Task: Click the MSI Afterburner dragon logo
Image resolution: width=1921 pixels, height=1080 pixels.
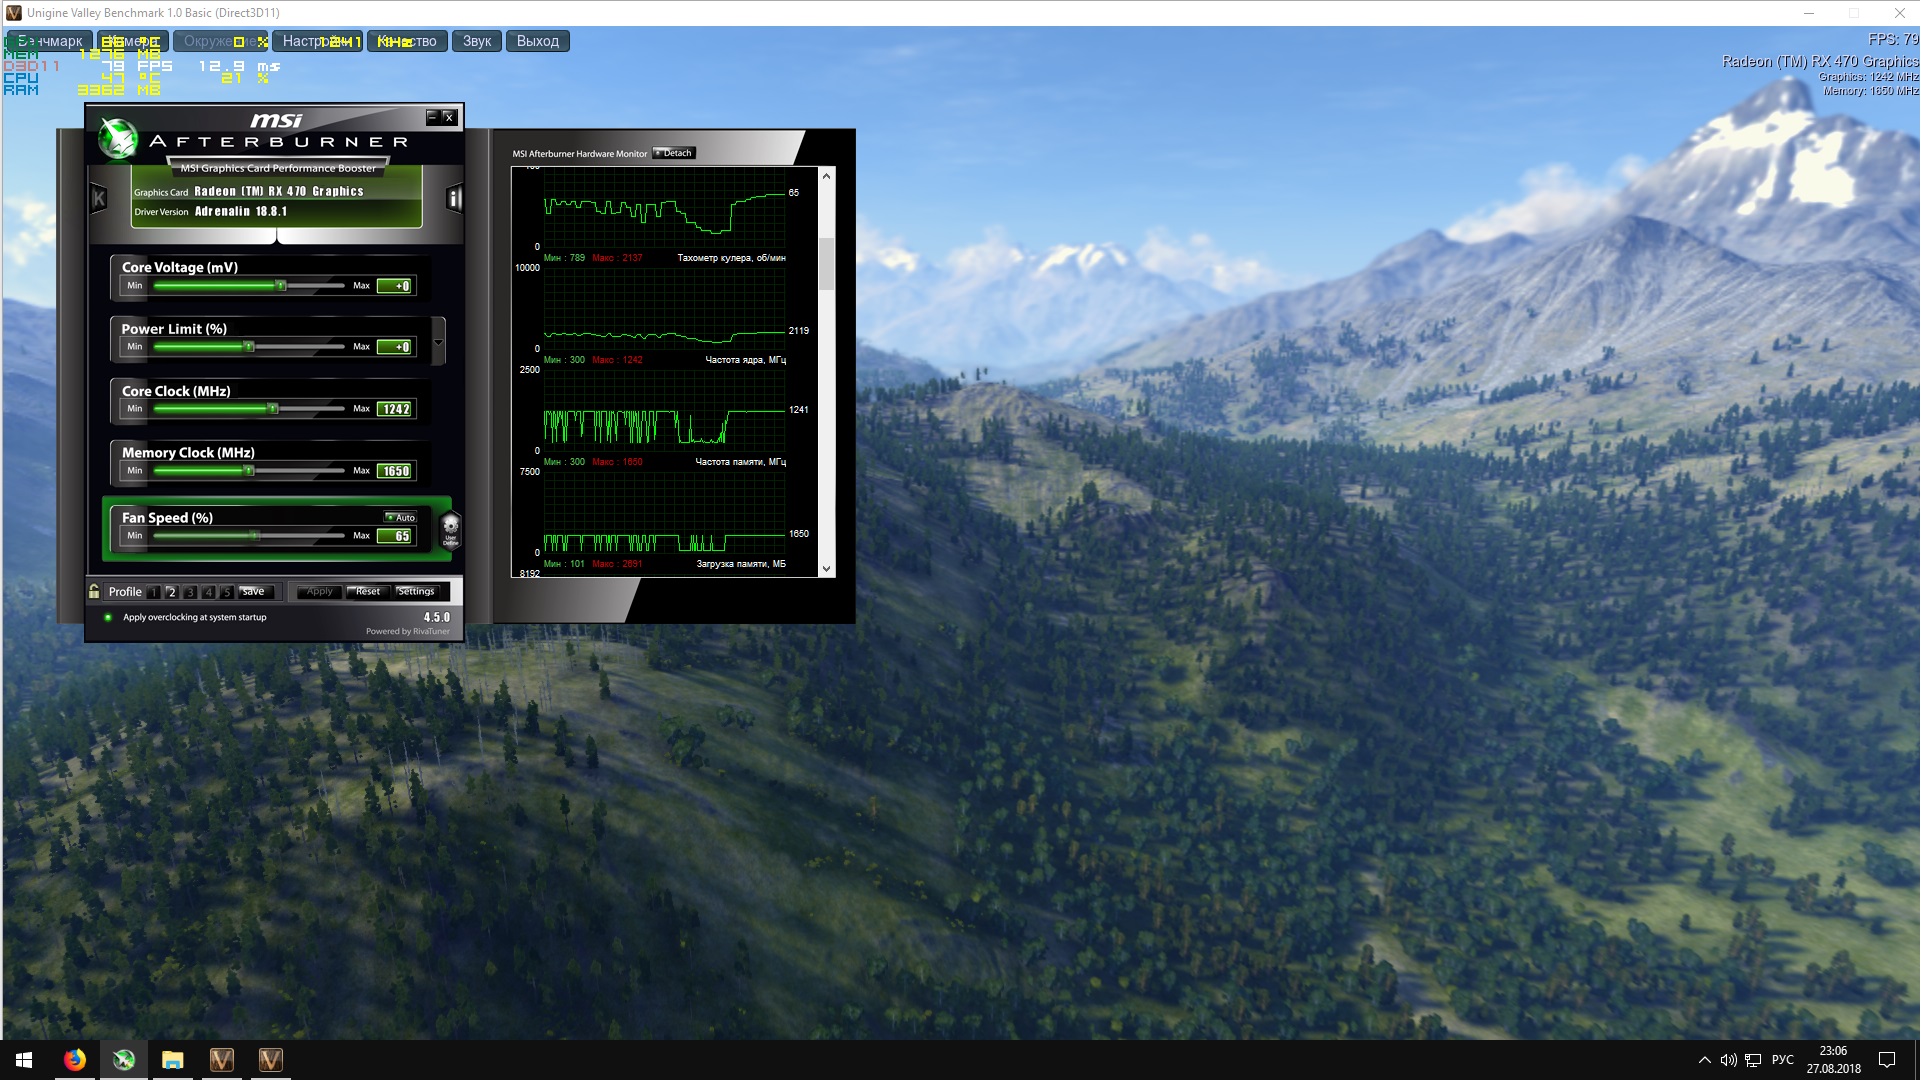Action: [118, 139]
